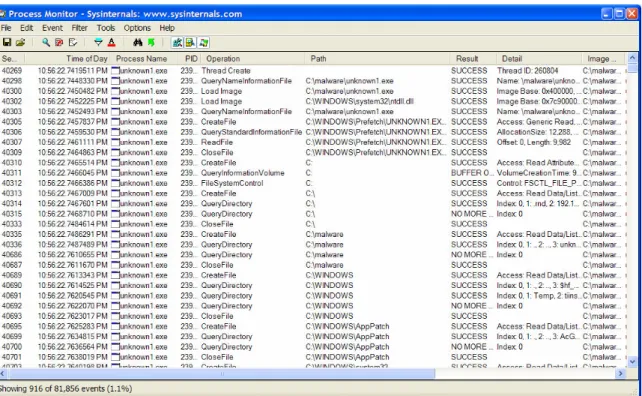Click the Time of Day column header
642x396 pixels.
click(x=68, y=59)
